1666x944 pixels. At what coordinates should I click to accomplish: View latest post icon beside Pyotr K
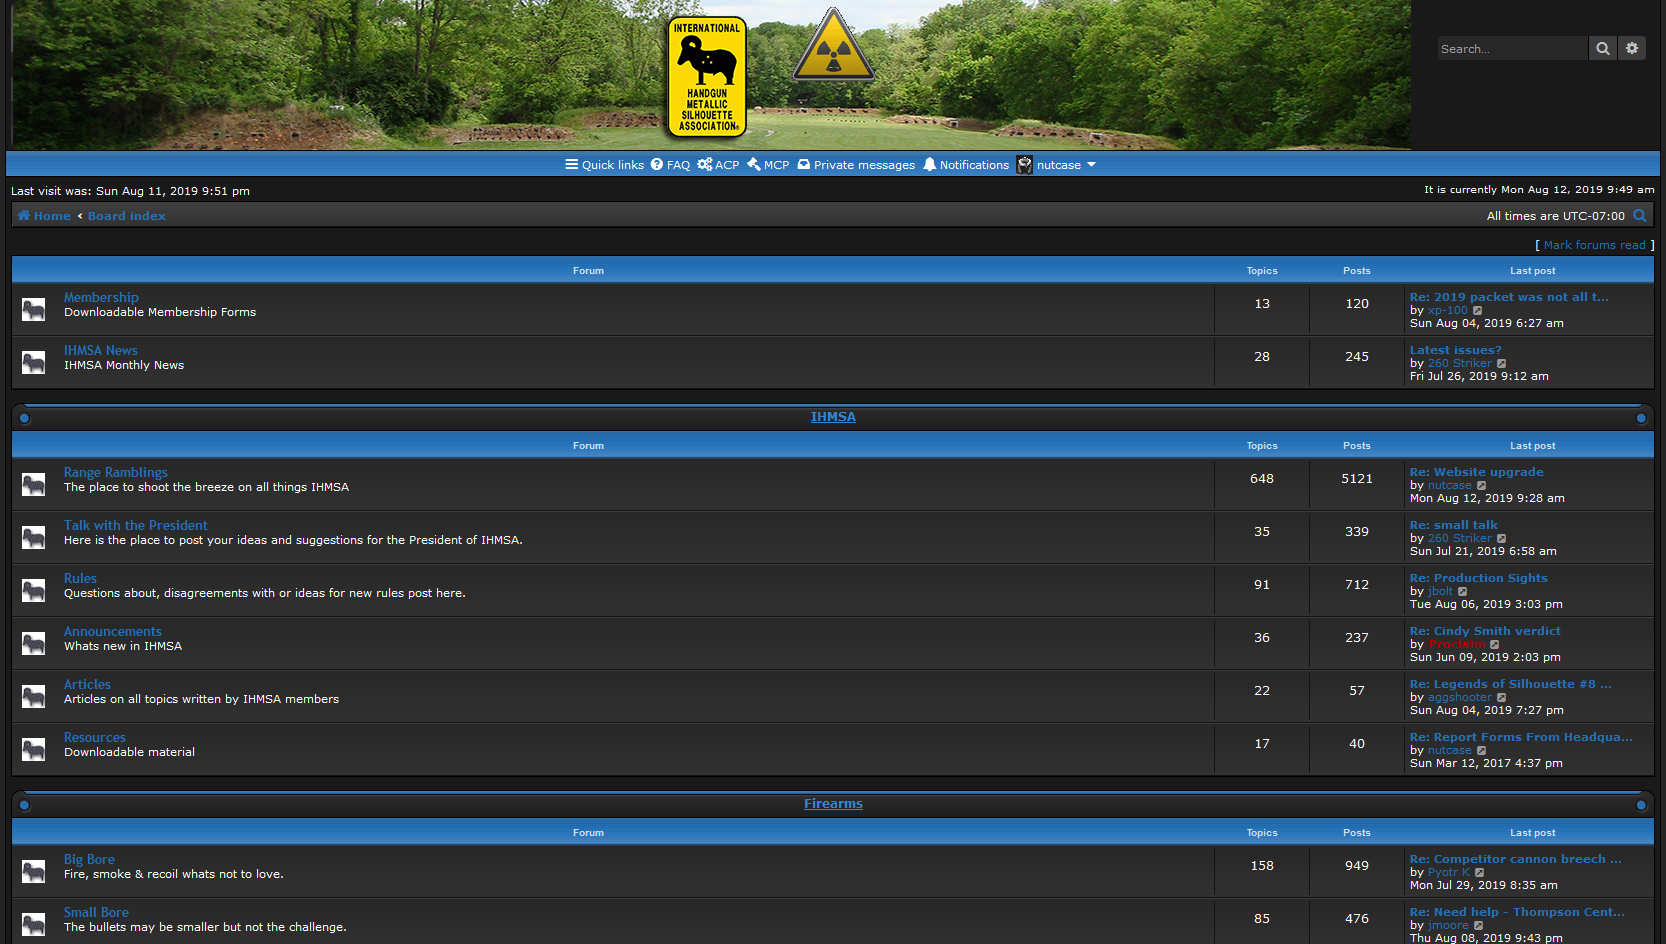point(1480,872)
